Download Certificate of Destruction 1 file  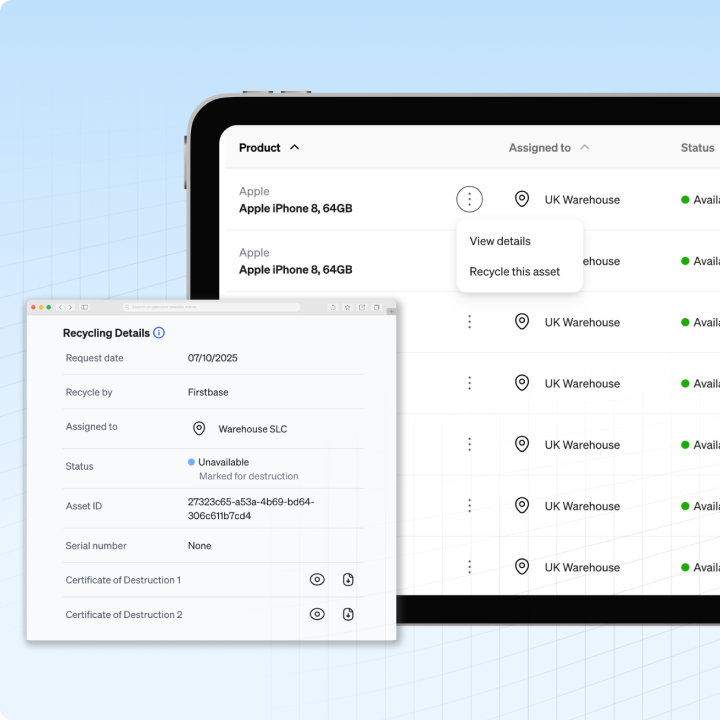[x=348, y=580]
